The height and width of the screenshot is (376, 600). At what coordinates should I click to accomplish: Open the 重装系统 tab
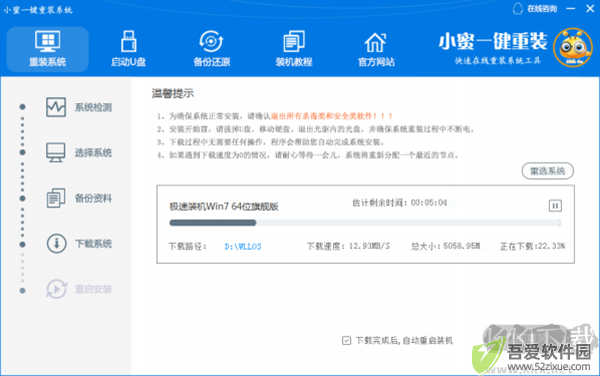(x=47, y=49)
